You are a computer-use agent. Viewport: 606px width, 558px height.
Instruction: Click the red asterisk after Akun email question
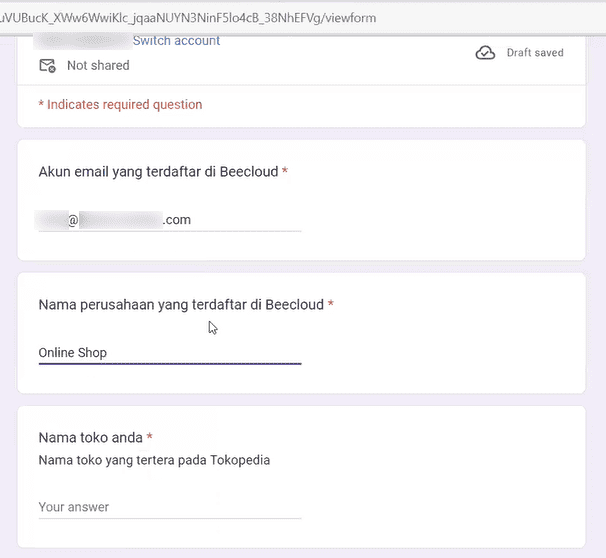285,170
